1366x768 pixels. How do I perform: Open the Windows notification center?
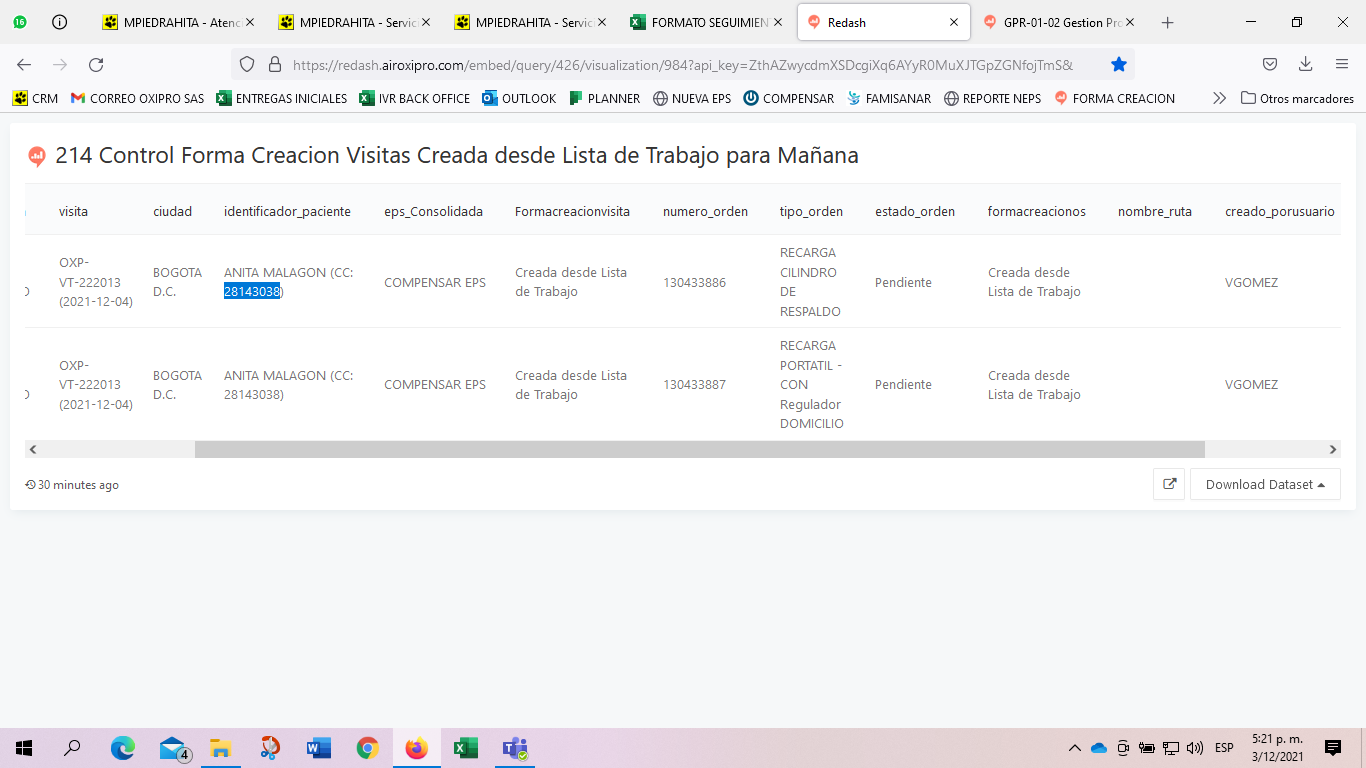(1333, 748)
